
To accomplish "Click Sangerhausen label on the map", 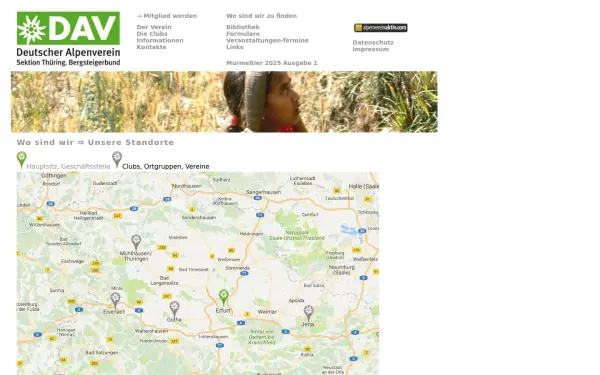I will [x=263, y=192].
